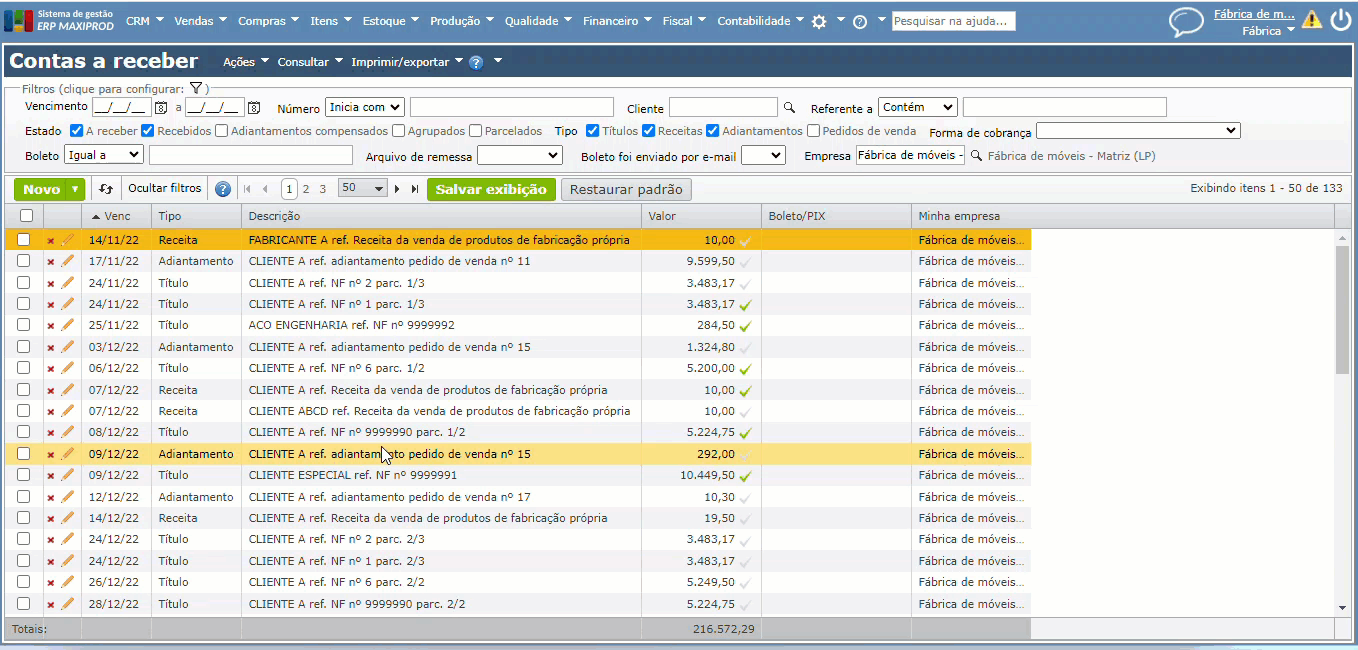The image size is (1358, 650).
Task: Click the Restaurar padrão button
Action: pyautogui.click(x=626, y=189)
